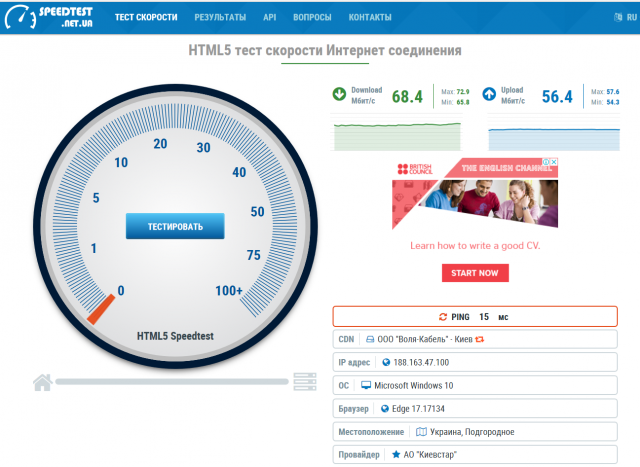Click the monitor icon next to Microsoft Windows 10

point(366,385)
